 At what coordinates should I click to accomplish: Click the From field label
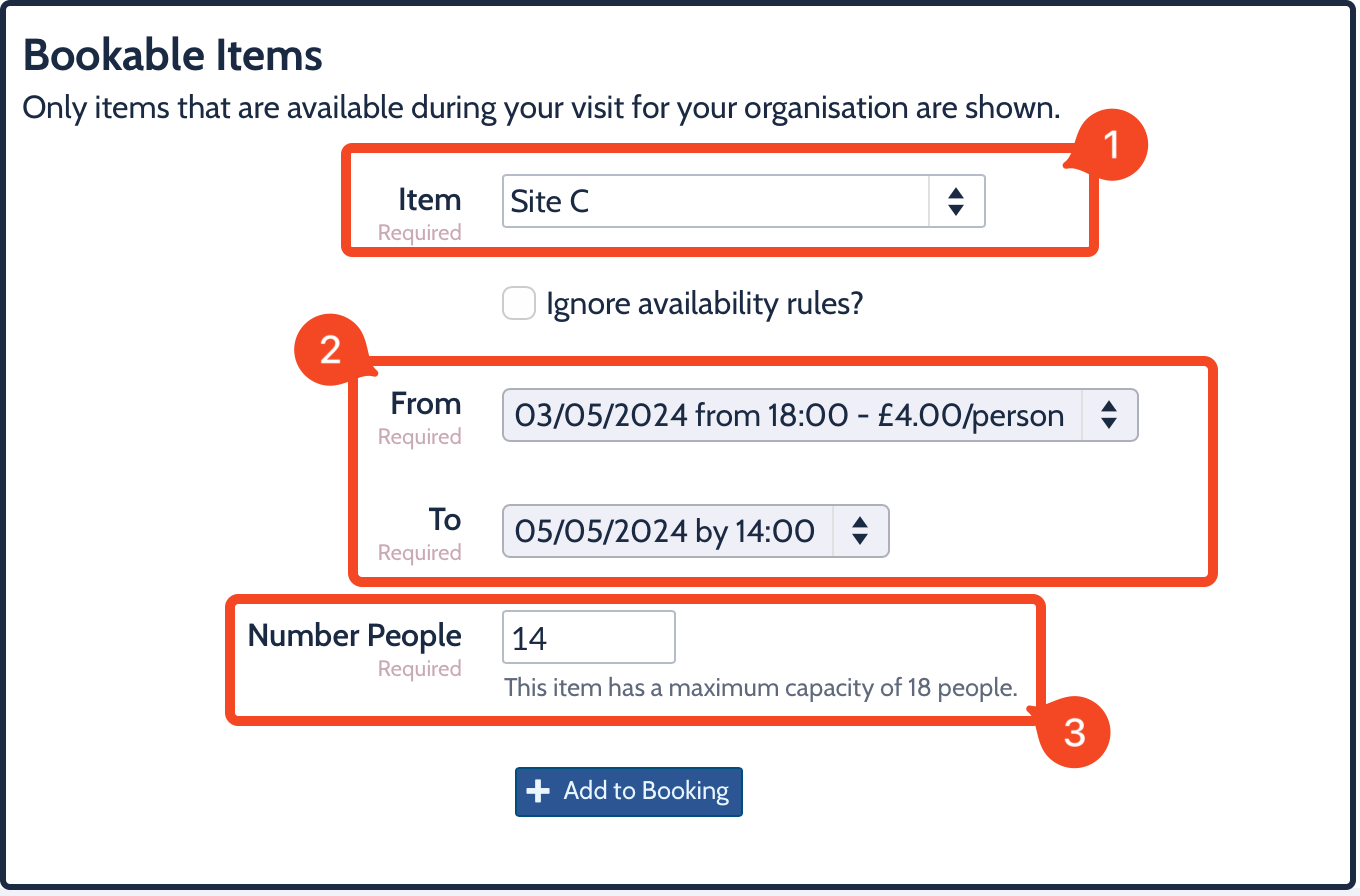426,404
